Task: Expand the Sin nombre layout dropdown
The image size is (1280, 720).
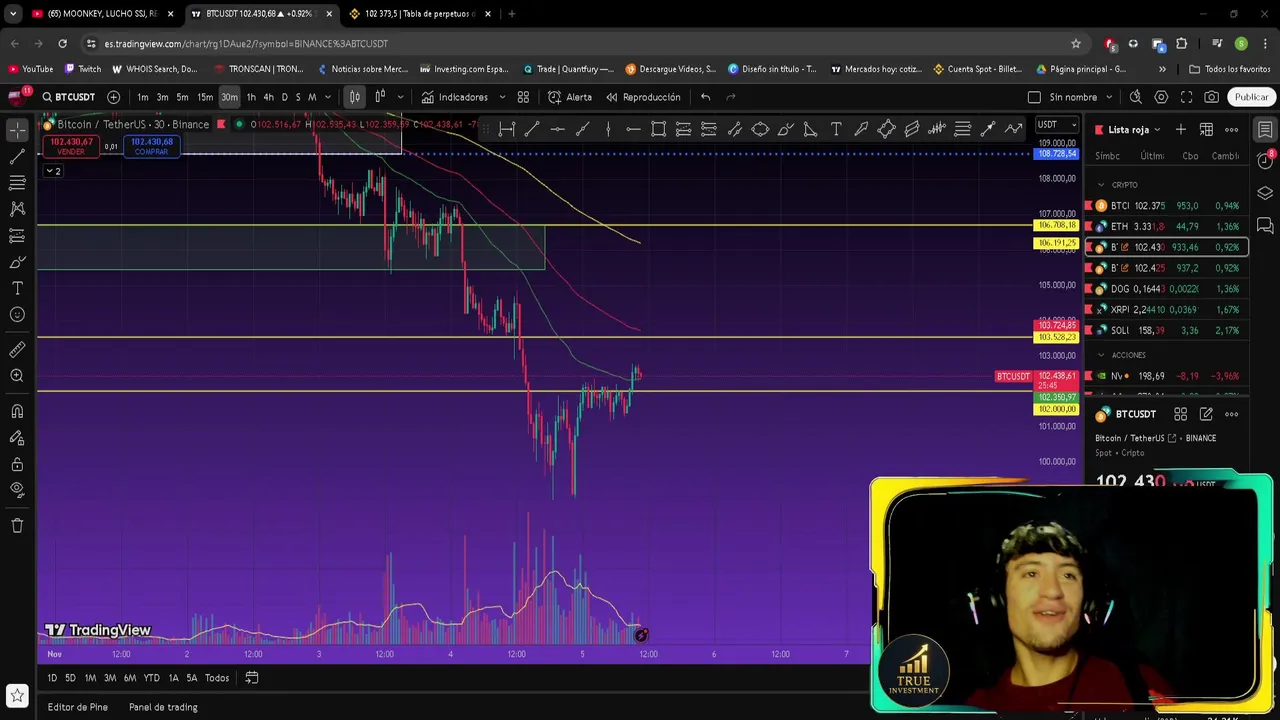Action: (1107, 97)
